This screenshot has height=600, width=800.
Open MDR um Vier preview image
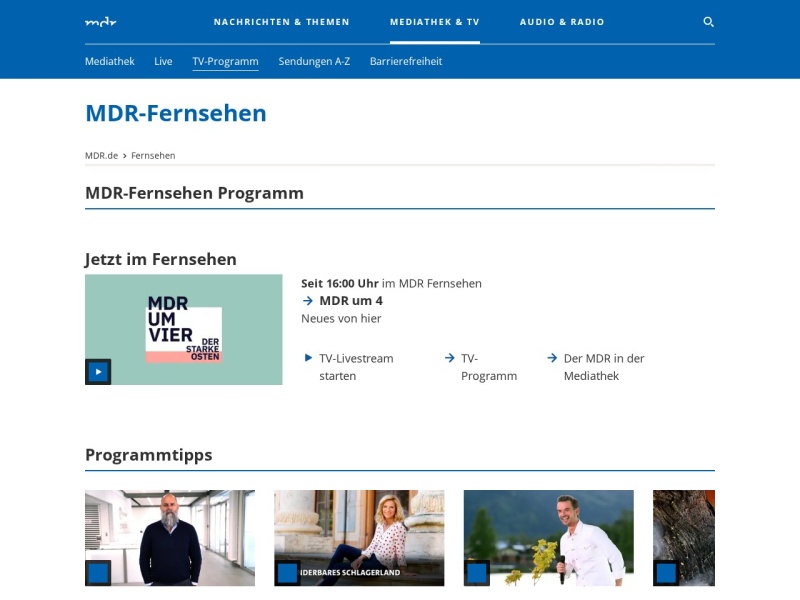pyautogui.click(x=184, y=330)
